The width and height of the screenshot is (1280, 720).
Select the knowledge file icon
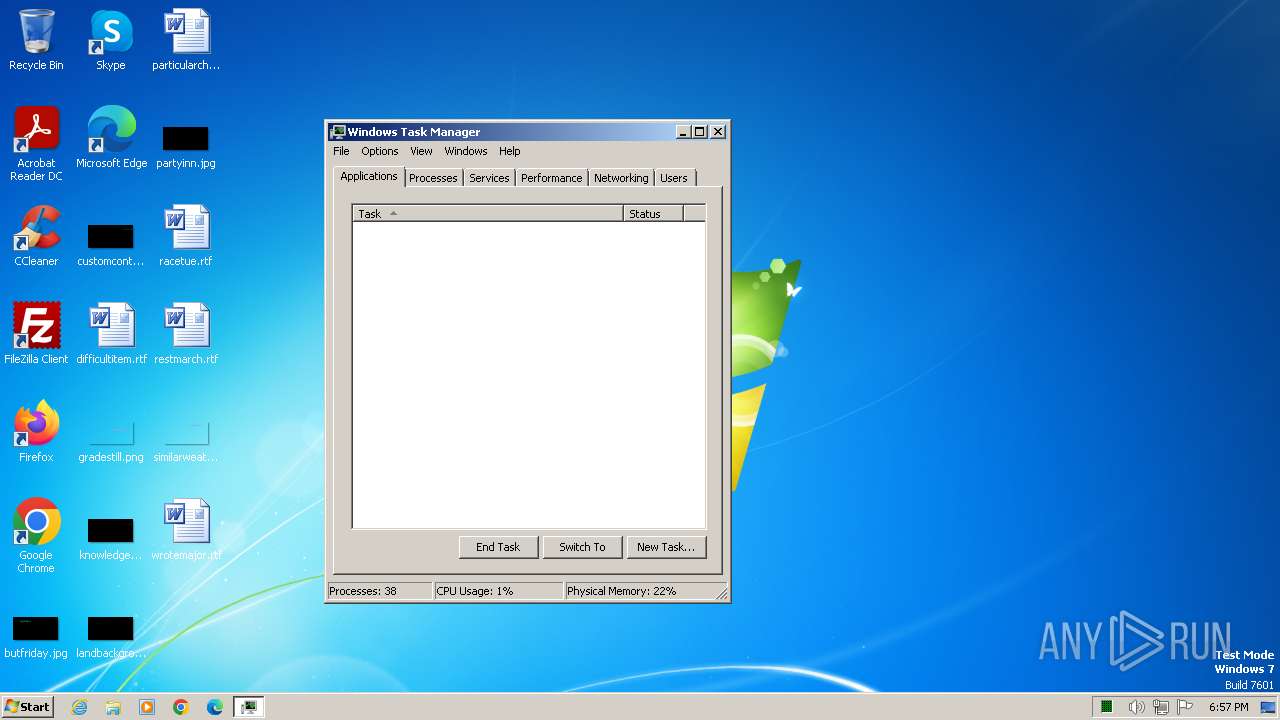(x=111, y=538)
